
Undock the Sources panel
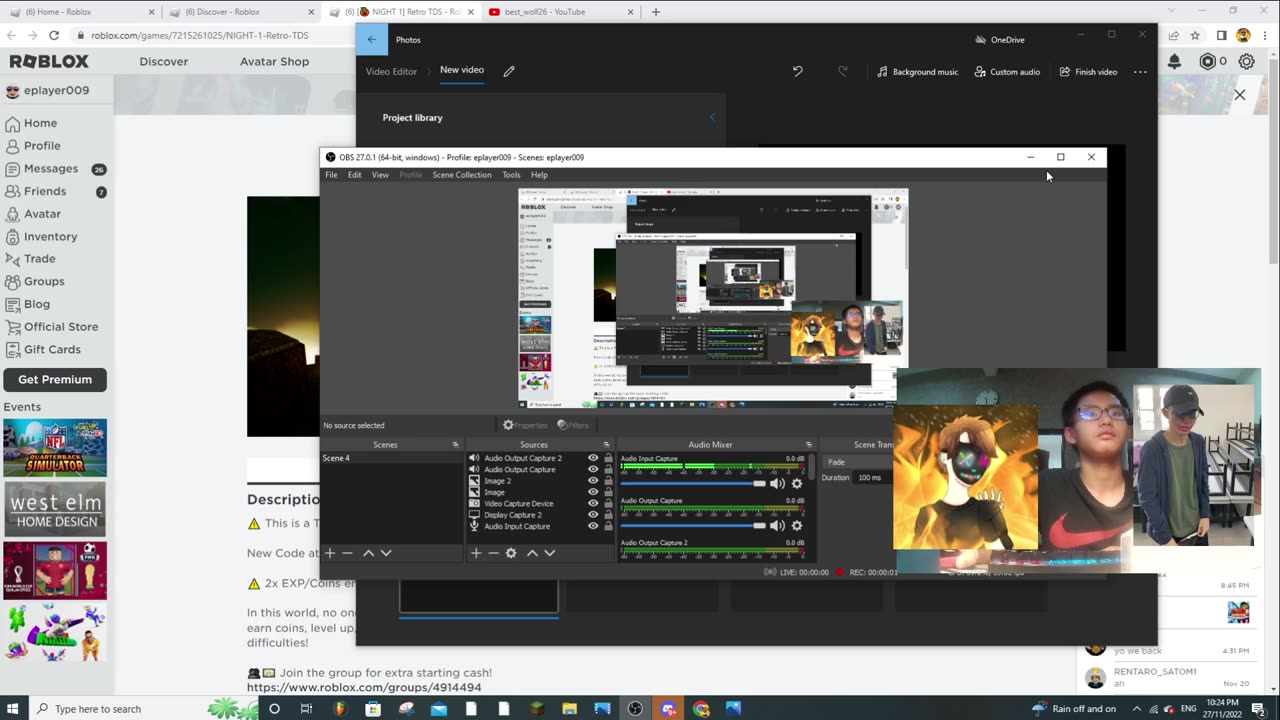coord(606,445)
